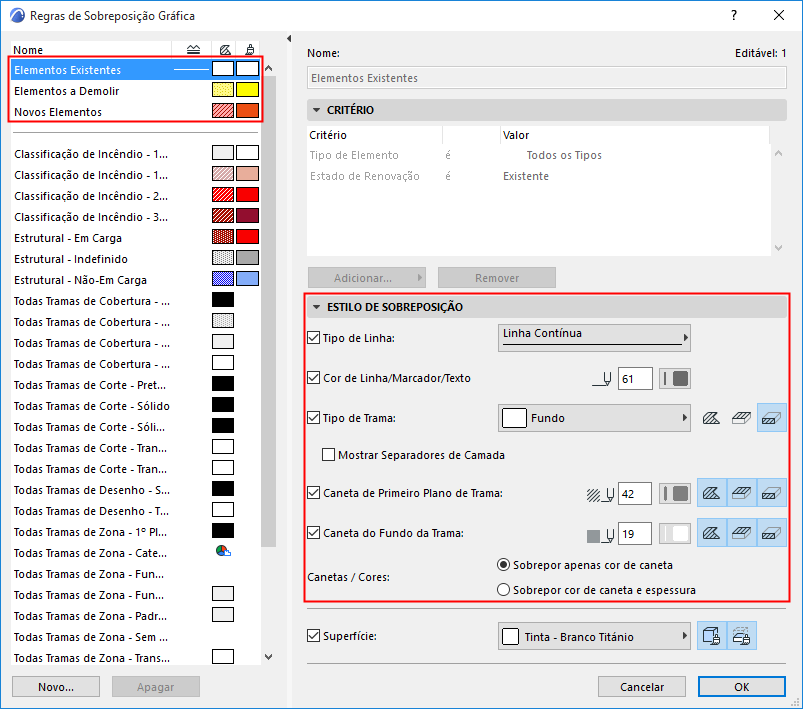803x709 pixels.
Task: Select Todas Tramas de Corte - Sólido rule
Action: pyautogui.click(x=136, y=406)
